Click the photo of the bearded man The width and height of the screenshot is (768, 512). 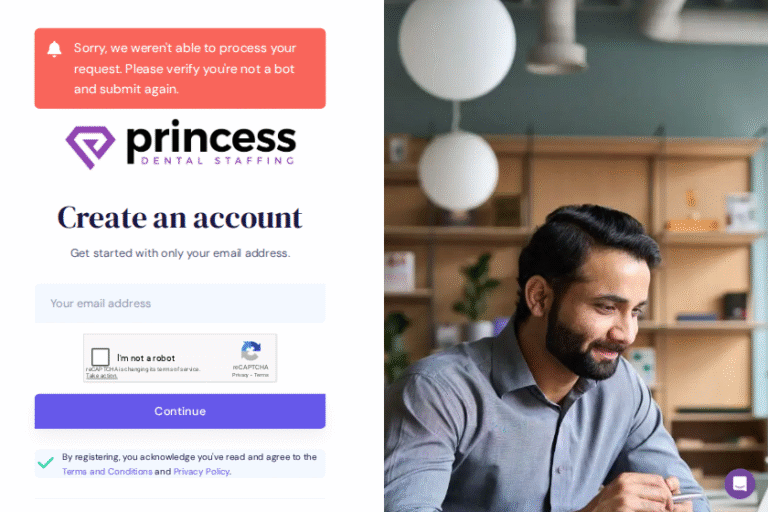[x=576, y=256]
